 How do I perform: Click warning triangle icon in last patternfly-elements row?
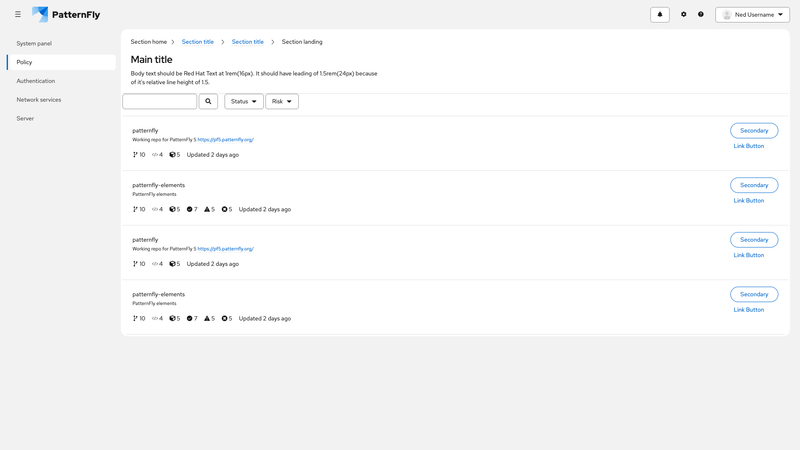pos(207,318)
